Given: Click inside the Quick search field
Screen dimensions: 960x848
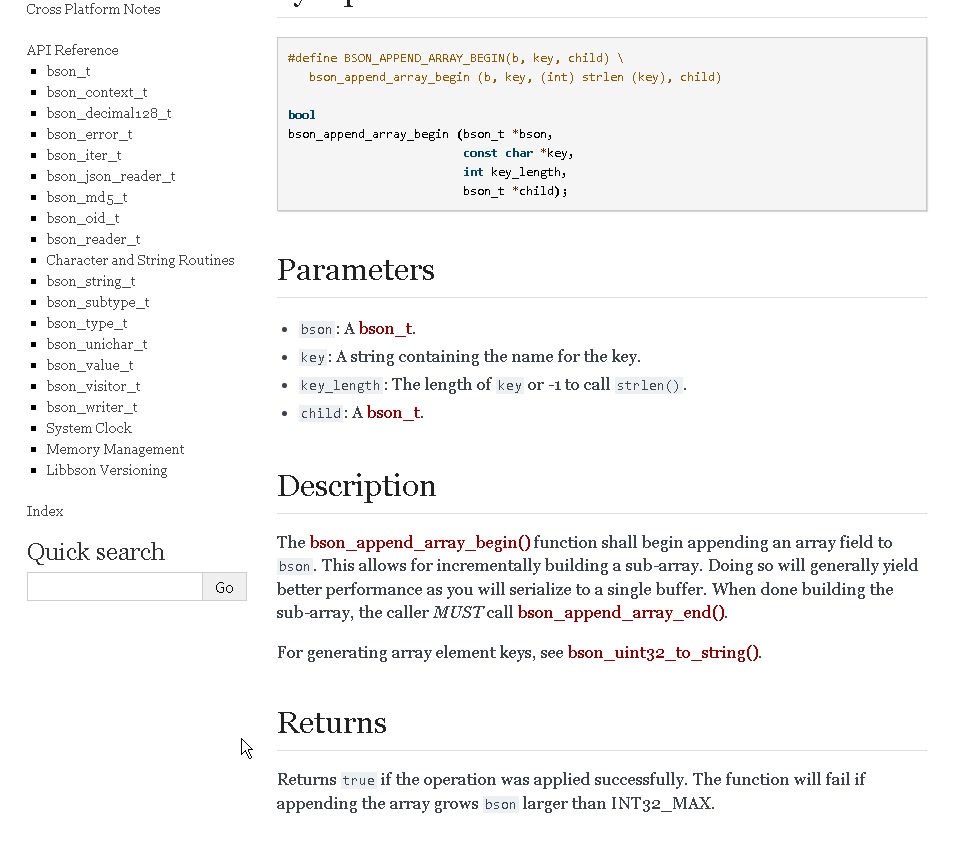Looking at the screenshot, I should [114, 587].
